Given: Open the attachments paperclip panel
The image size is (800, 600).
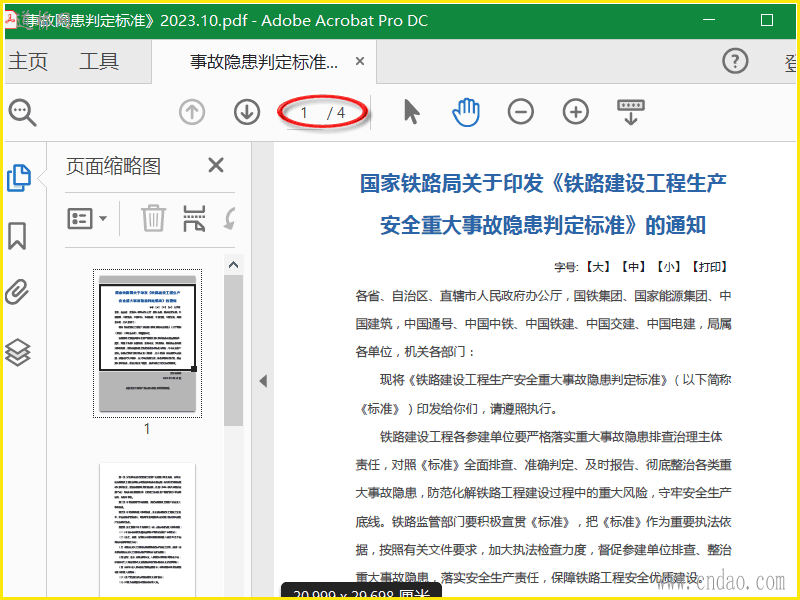Looking at the screenshot, I should [17, 292].
